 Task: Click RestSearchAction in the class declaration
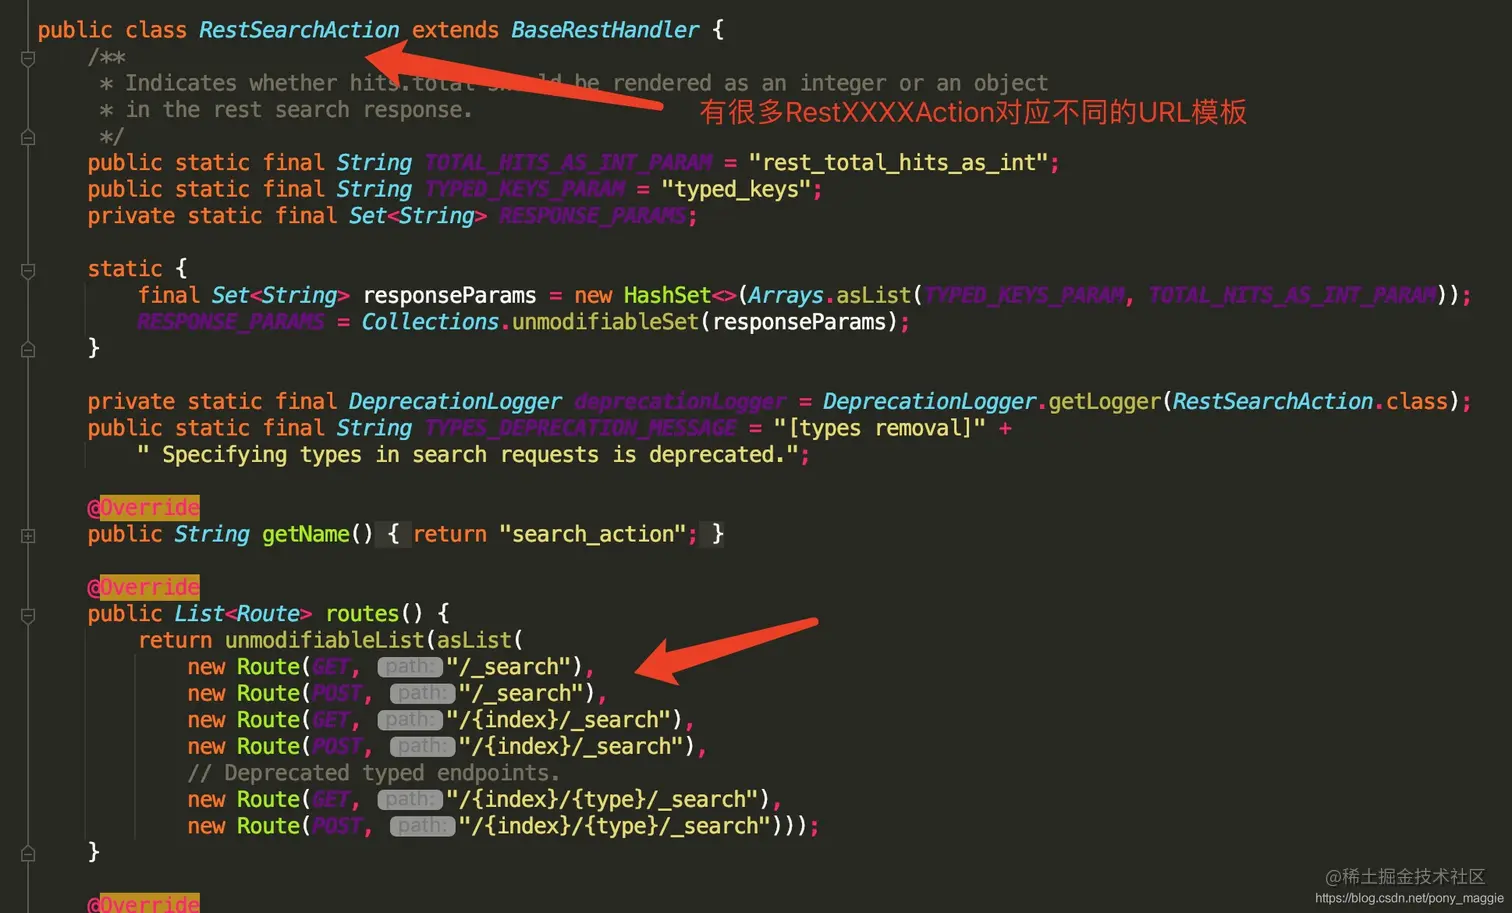[299, 30]
